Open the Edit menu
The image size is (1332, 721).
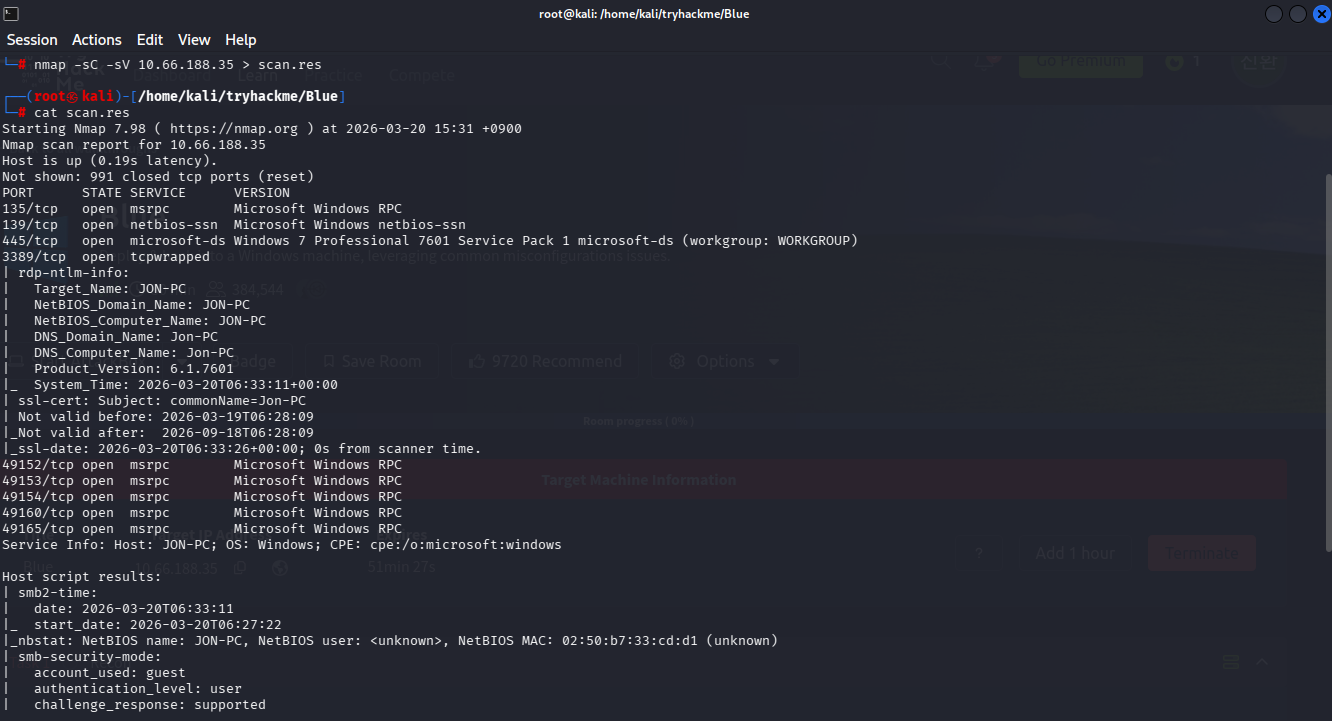tap(150, 40)
